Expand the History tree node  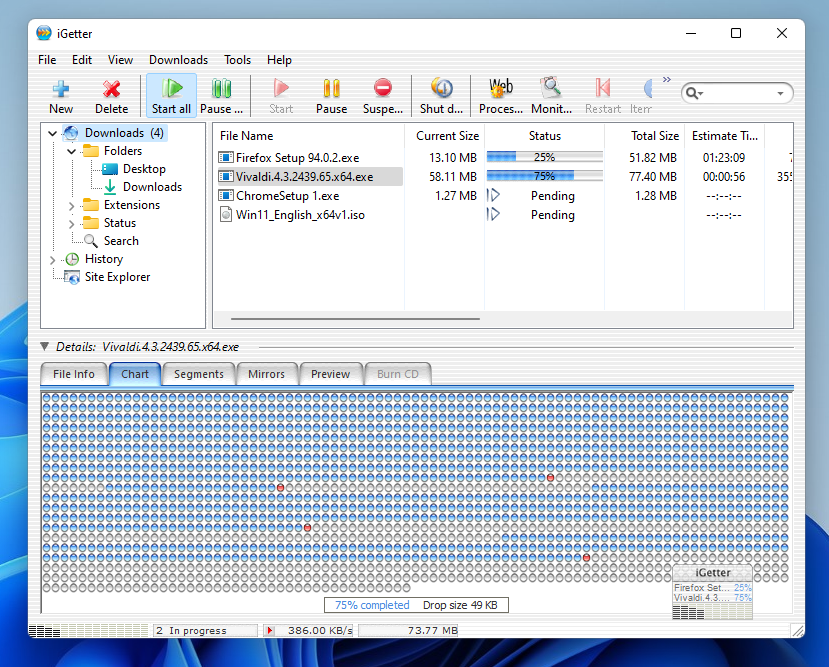click(53, 259)
